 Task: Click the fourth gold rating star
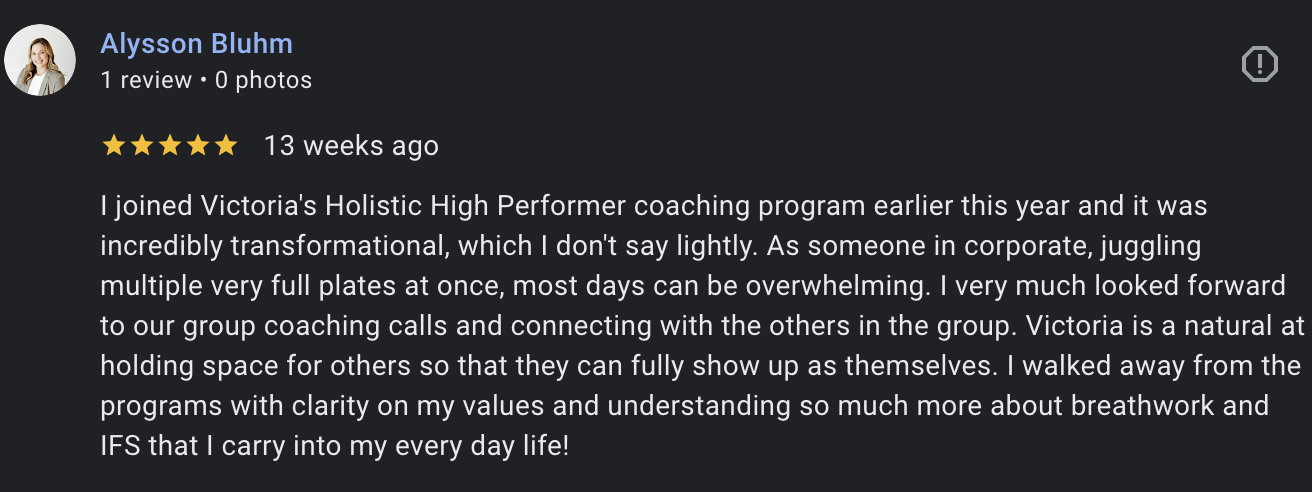pos(198,146)
